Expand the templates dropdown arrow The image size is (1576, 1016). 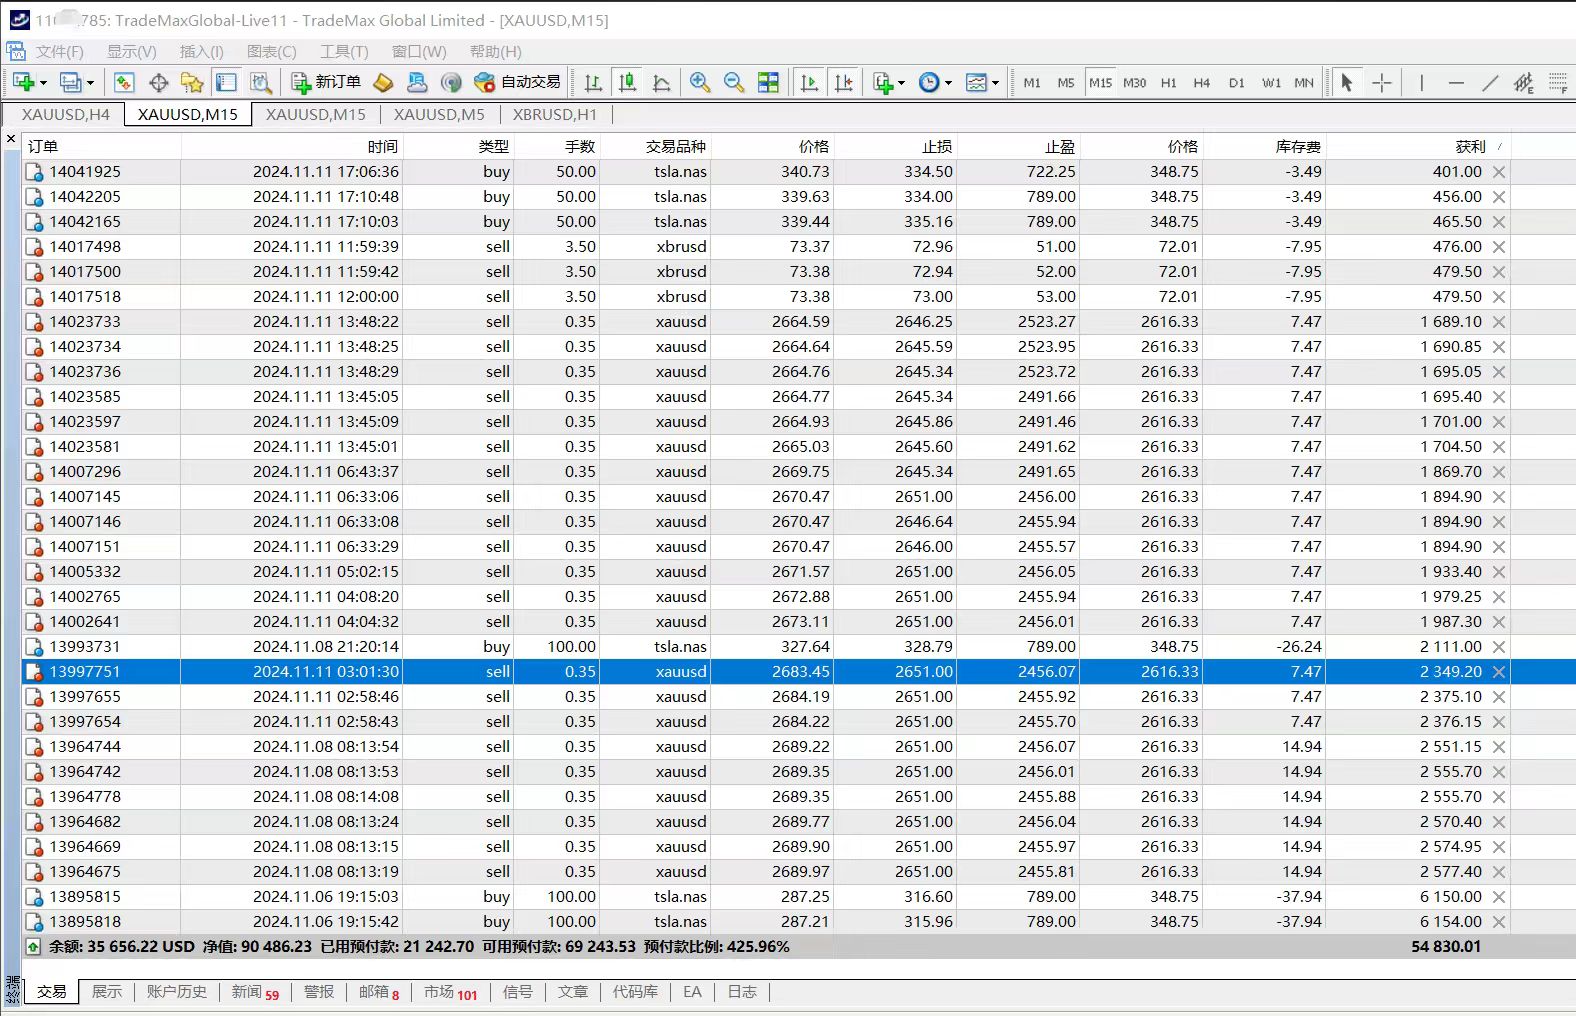click(995, 83)
